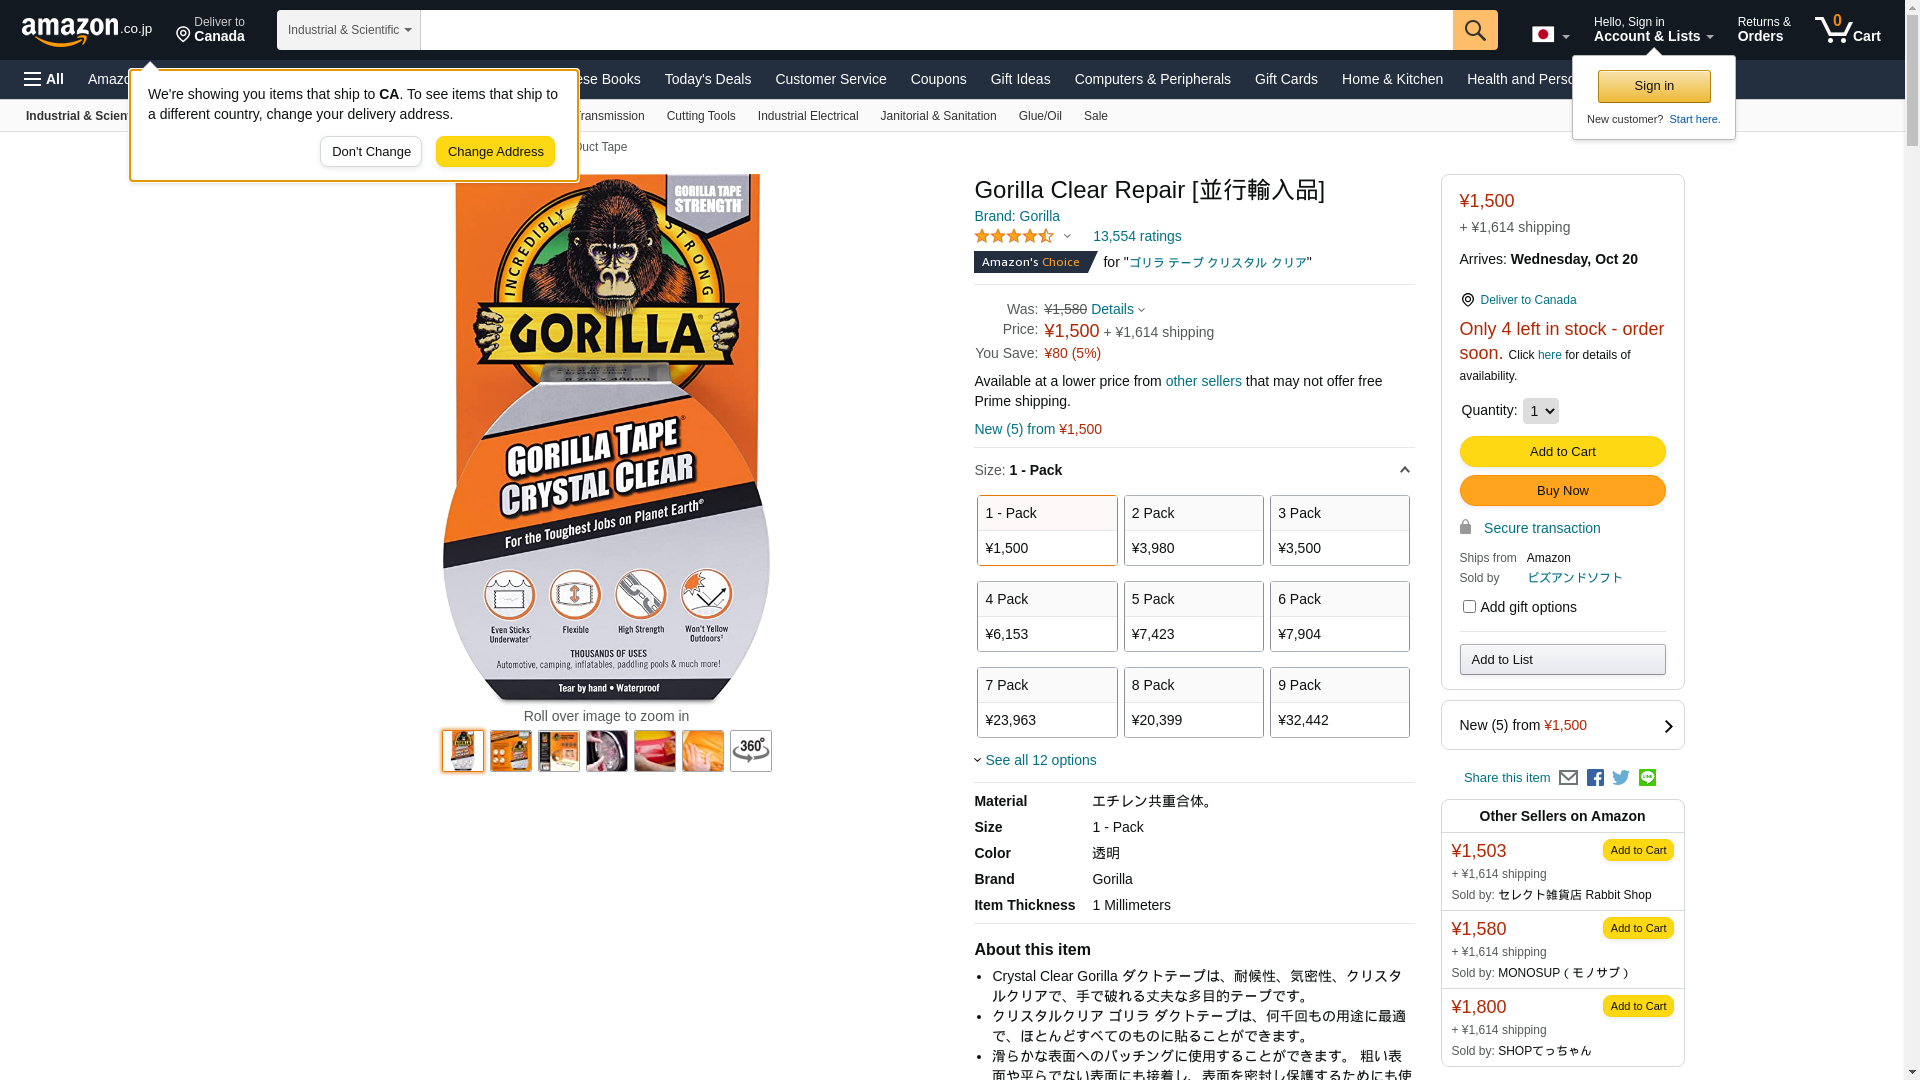Viewport: 1920px width, 1080px height.
Task: Check the Add gift options box
Action: coord(1469,607)
